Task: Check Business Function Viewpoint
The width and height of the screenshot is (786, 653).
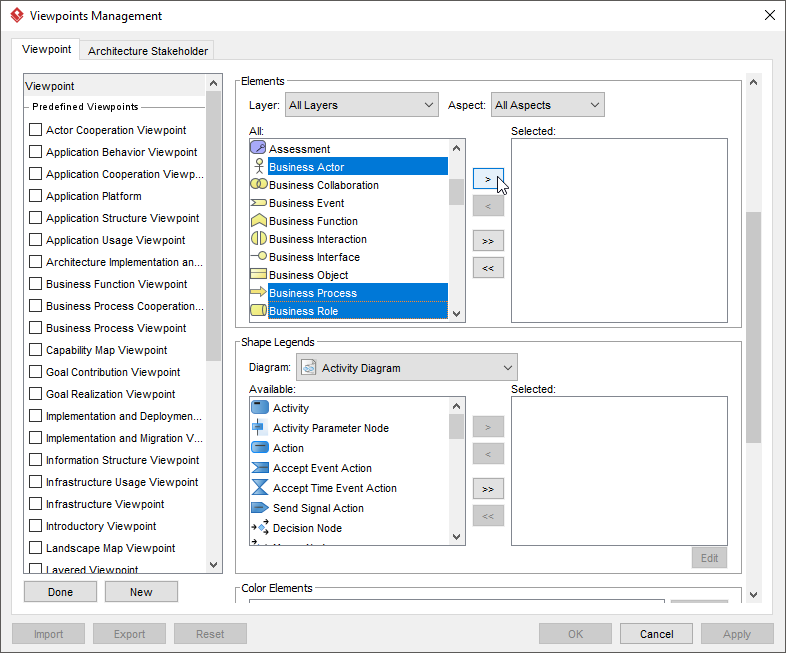Action: click(35, 284)
